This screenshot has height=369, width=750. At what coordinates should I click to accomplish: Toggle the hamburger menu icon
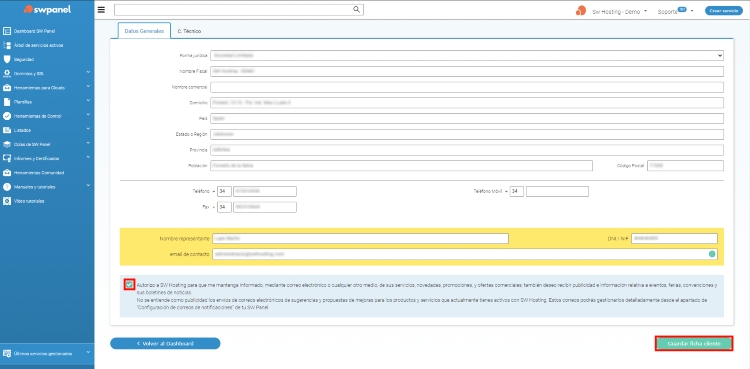[x=101, y=10]
